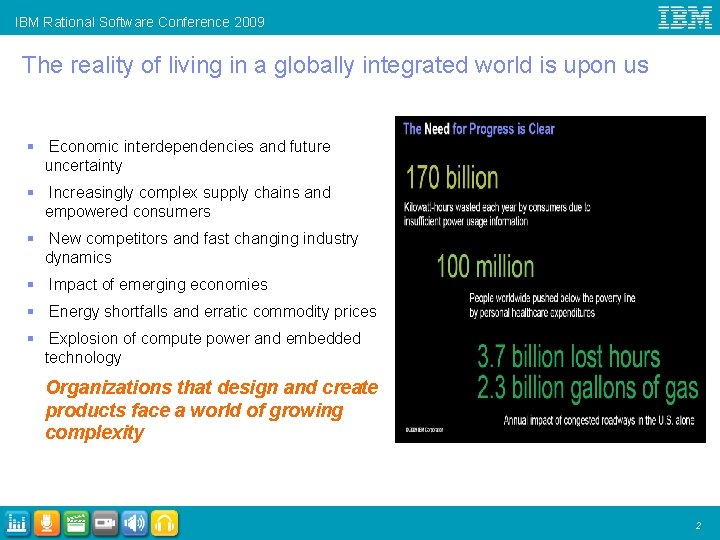Click the poverty line healthcare caption

(552, 305)
